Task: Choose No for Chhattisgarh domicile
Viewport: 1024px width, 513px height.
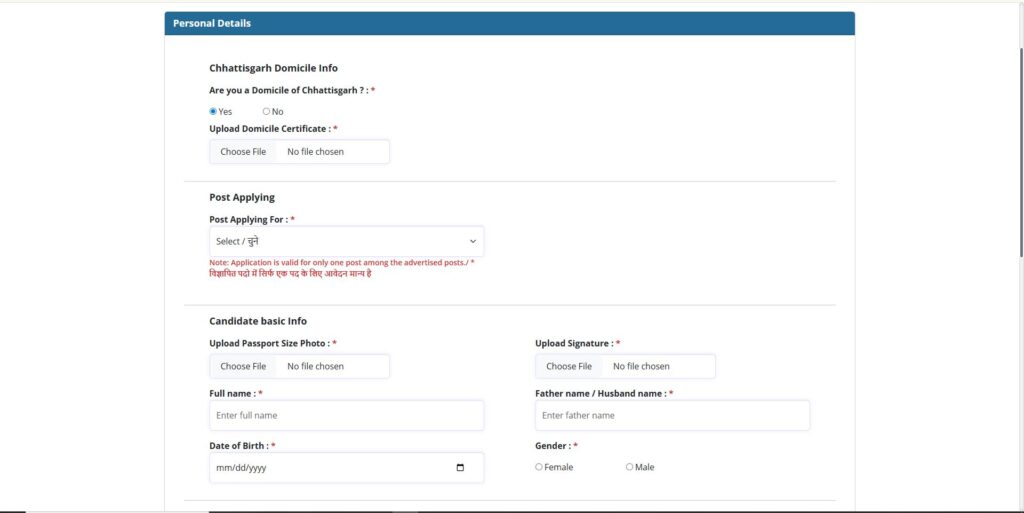Action: [x=266, y=111]
